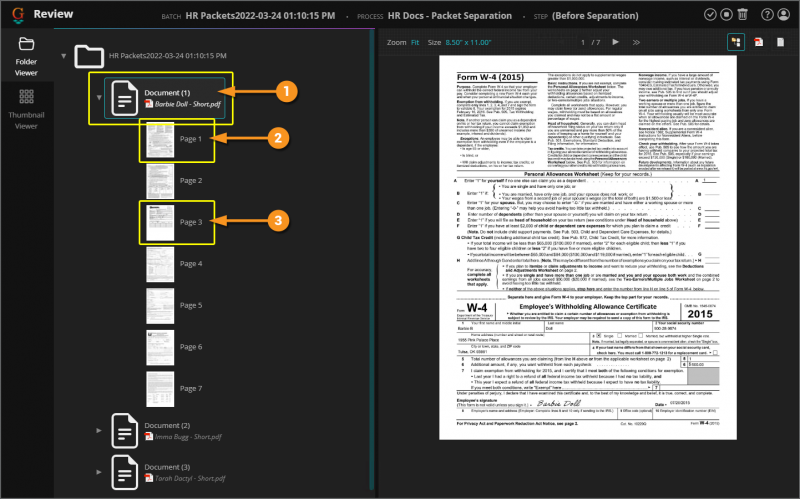Viewport: 800px width, 499px height.
Task: Go to next page with play arrow
Action: click(x=615, y=42)
